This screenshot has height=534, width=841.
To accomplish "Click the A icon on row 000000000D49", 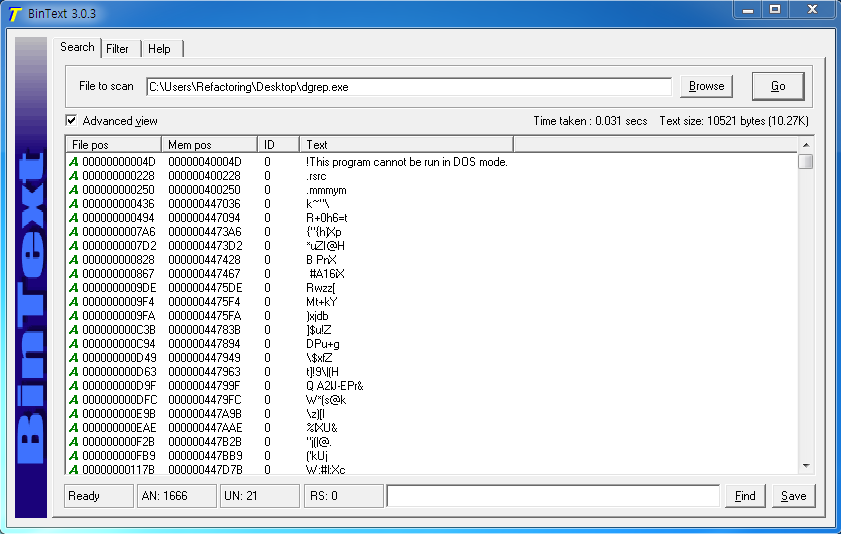I will click(73, 358).
